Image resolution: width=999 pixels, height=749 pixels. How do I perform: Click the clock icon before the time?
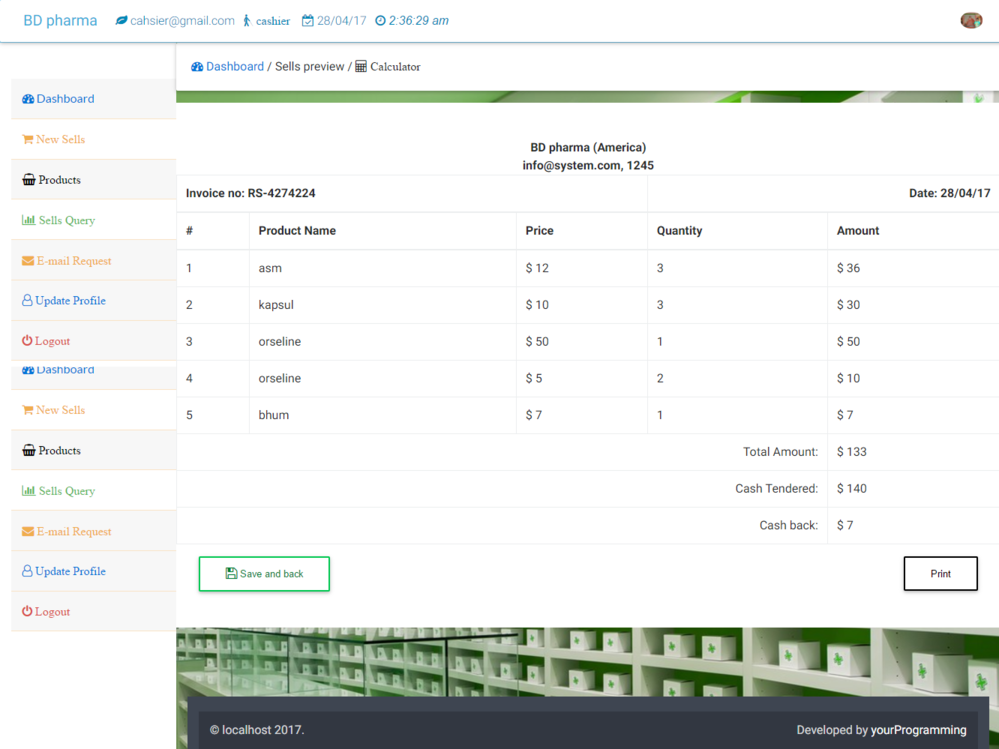pos(380,21)
